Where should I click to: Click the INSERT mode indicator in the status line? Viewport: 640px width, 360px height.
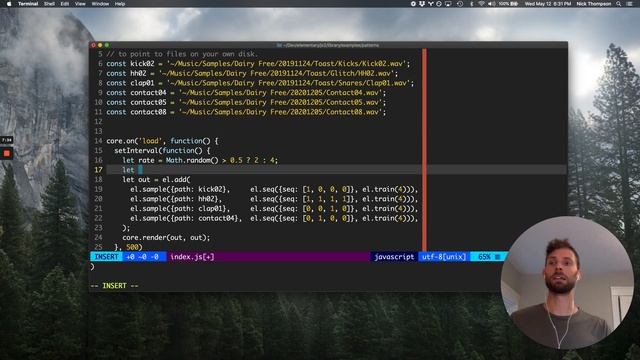point(107,257)
